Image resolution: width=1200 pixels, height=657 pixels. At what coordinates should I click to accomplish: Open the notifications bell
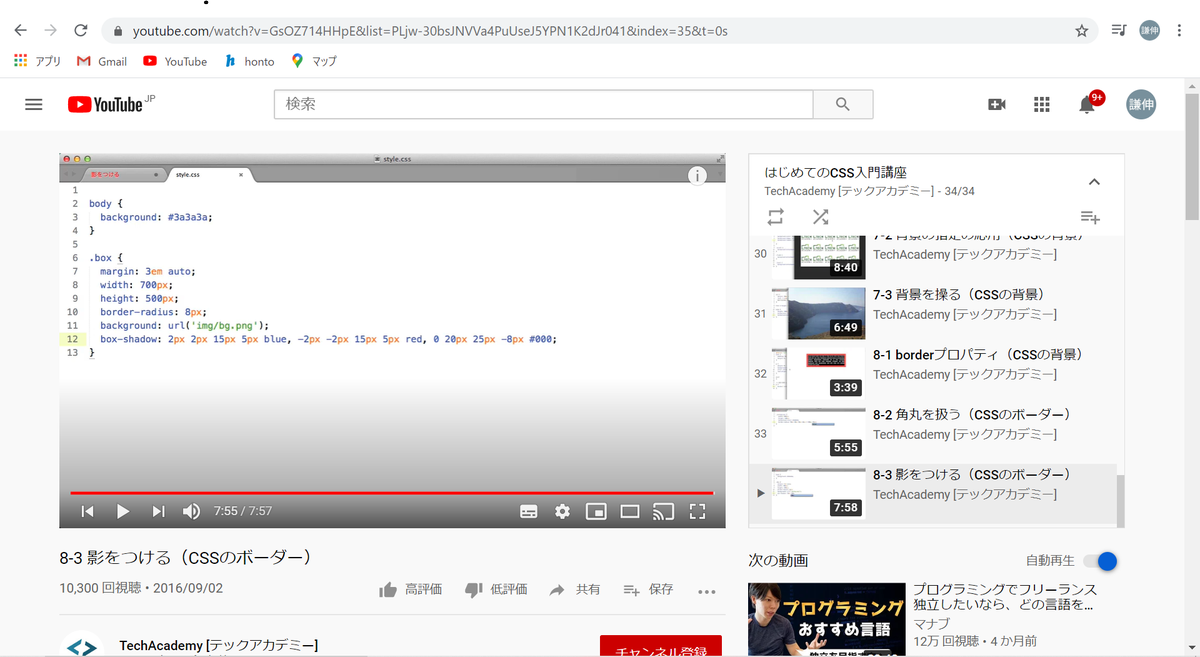pyautogui.click(x=1088, y=104)
